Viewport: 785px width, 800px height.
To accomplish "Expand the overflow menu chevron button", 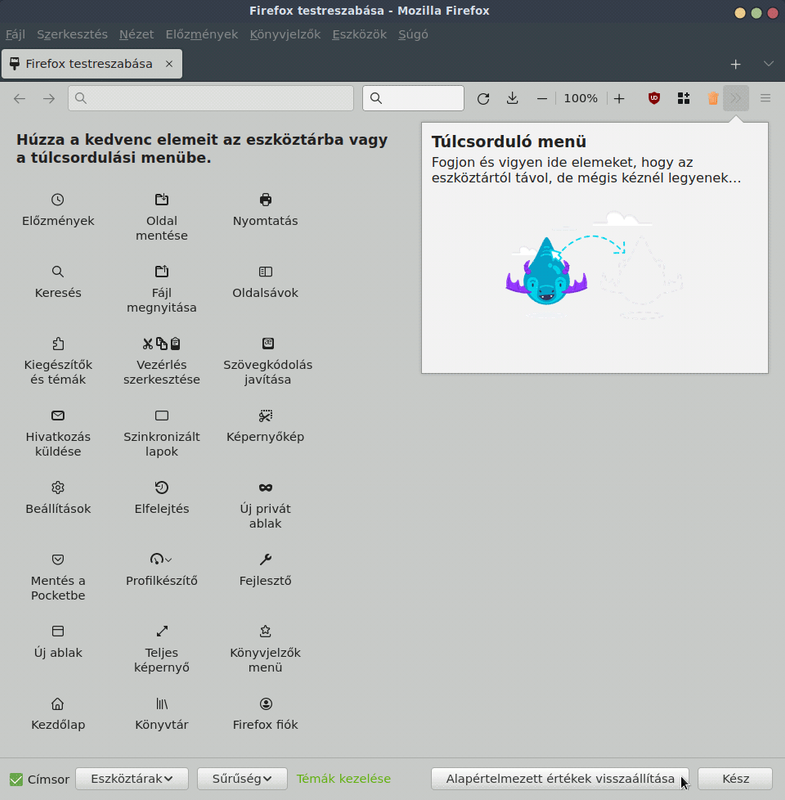I will [736, 98].
